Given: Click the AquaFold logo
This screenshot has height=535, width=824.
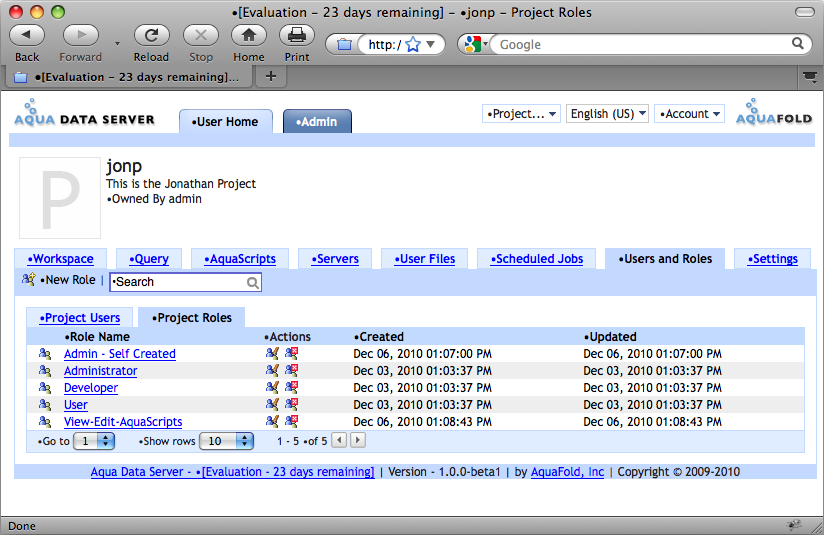Looking at the screenshot, I should pyautogui.click(x=774, y=112).
